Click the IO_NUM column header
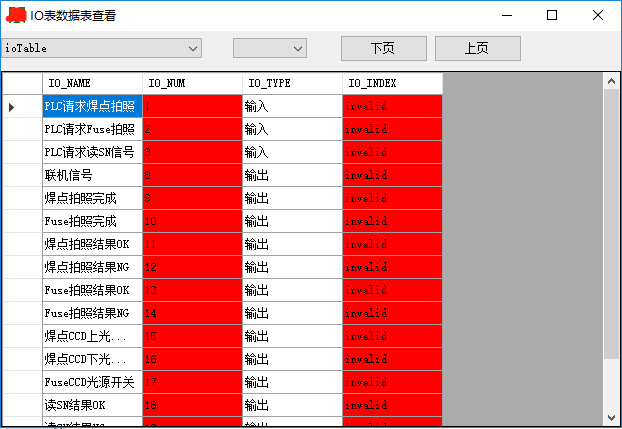The width and height of the screenshot is (622, 429). [x=192, y=83]
